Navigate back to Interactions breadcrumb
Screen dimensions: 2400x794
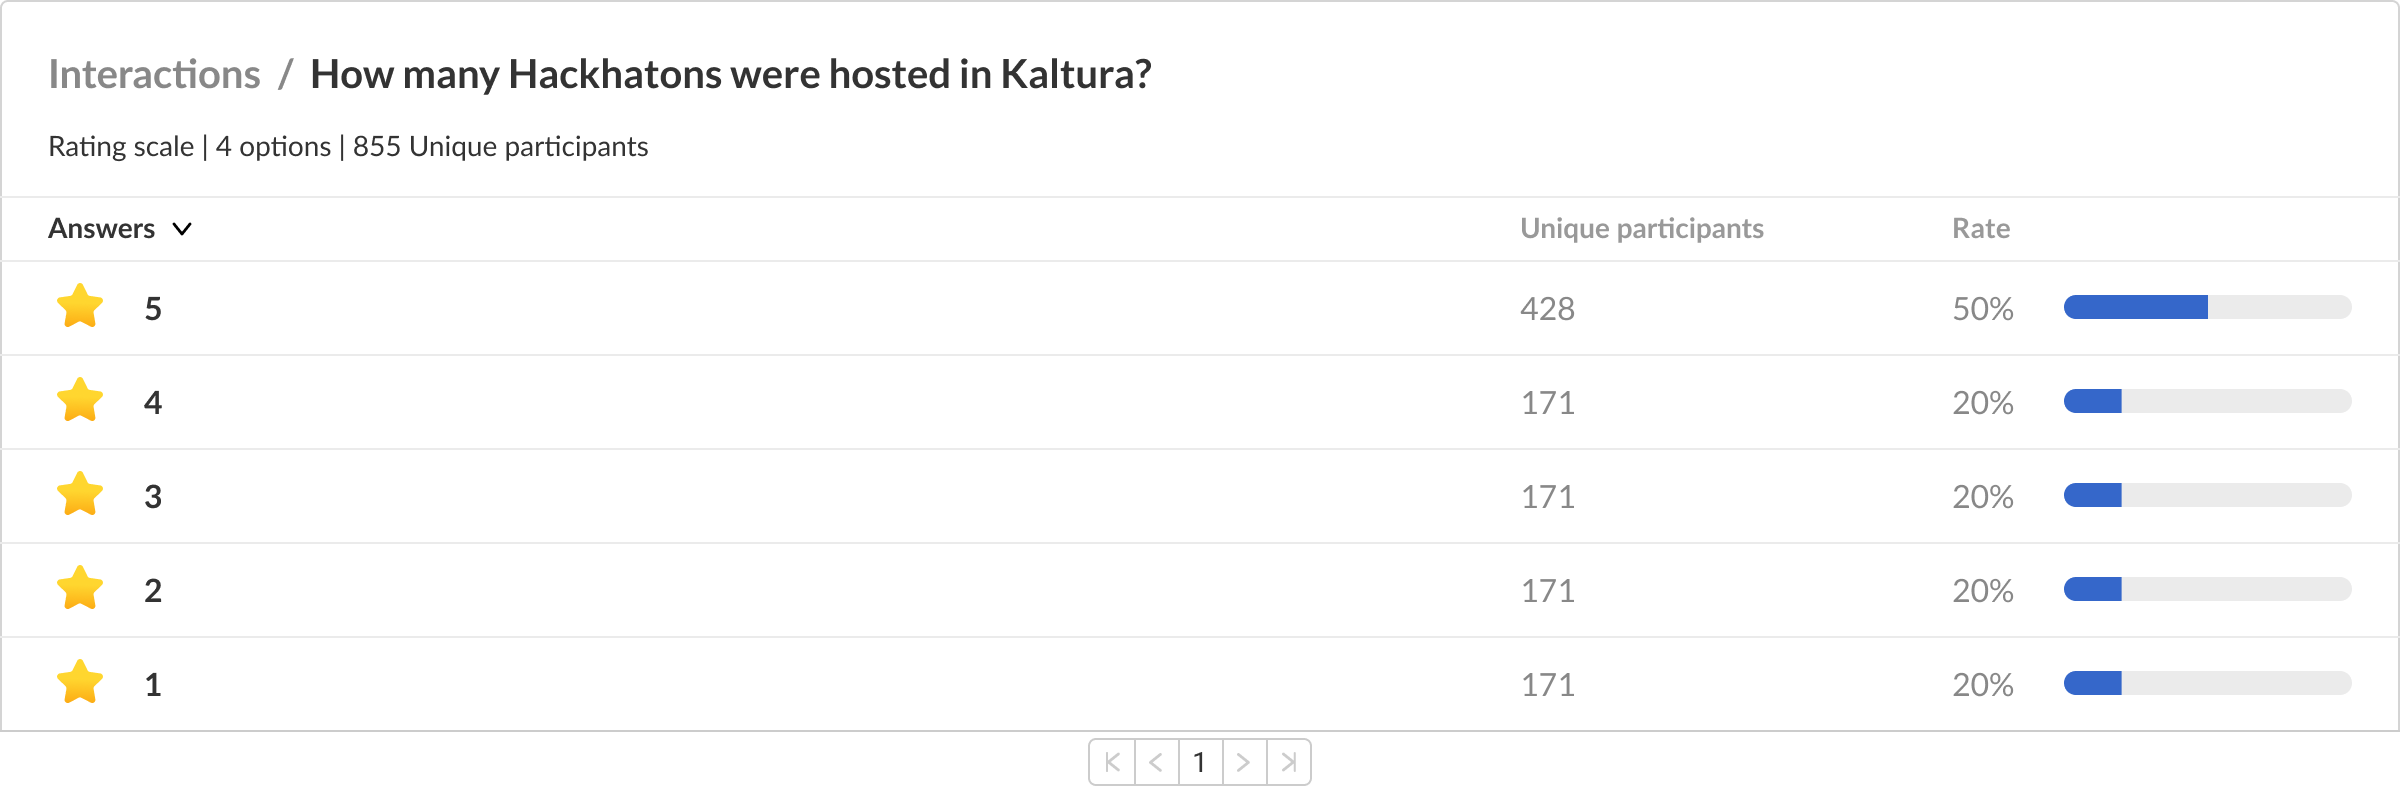[x=154, y=75]
